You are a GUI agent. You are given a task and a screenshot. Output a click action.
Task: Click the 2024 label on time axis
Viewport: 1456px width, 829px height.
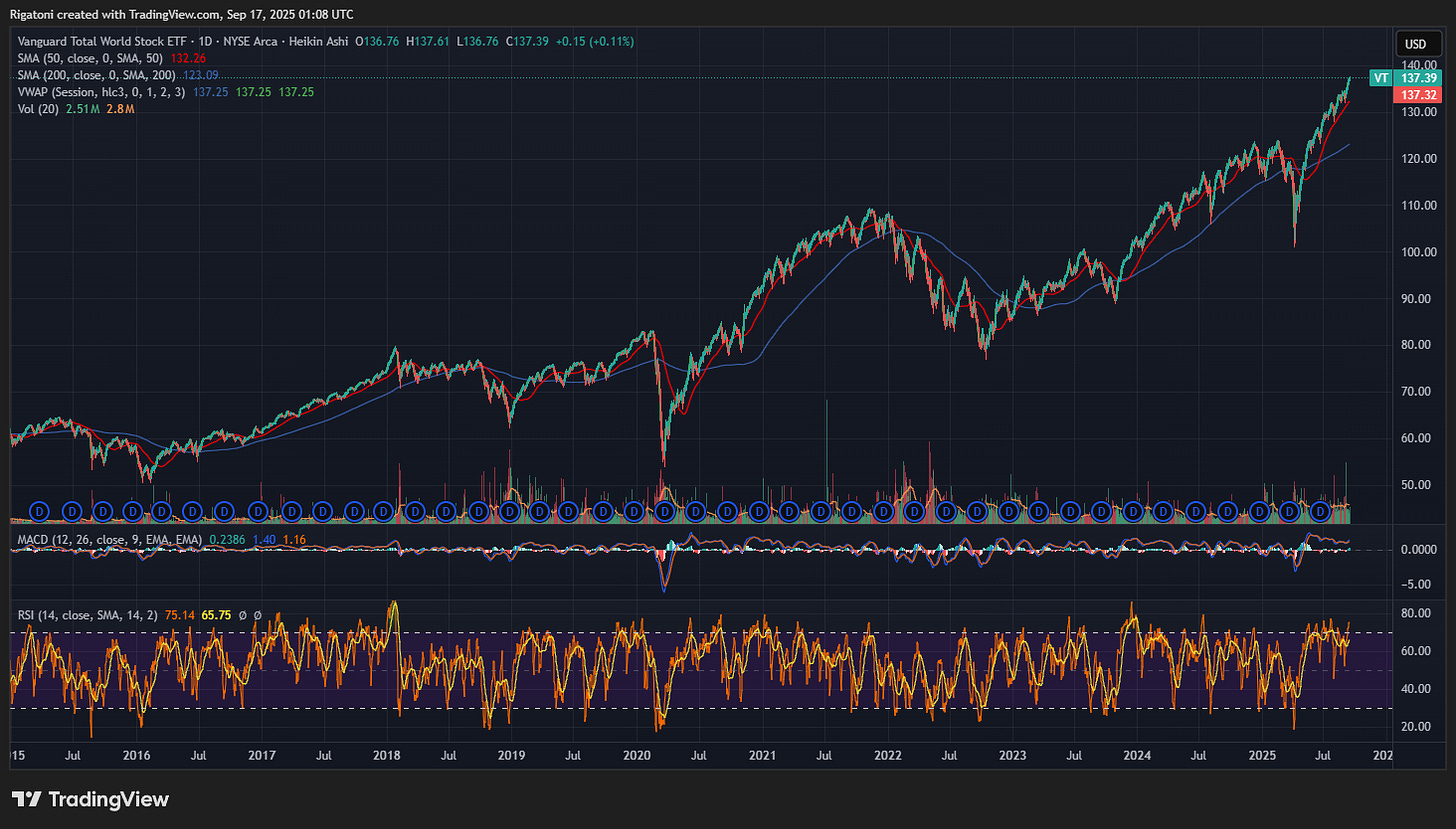tap(1136, 756)
